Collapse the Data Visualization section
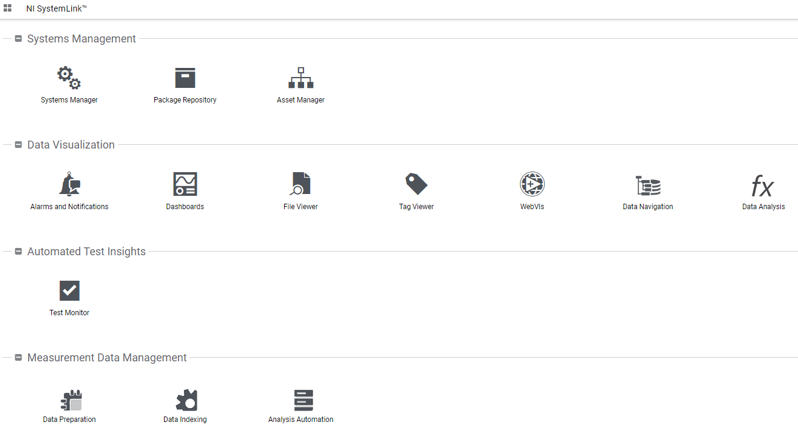The image size is (798, 442). 18,145
